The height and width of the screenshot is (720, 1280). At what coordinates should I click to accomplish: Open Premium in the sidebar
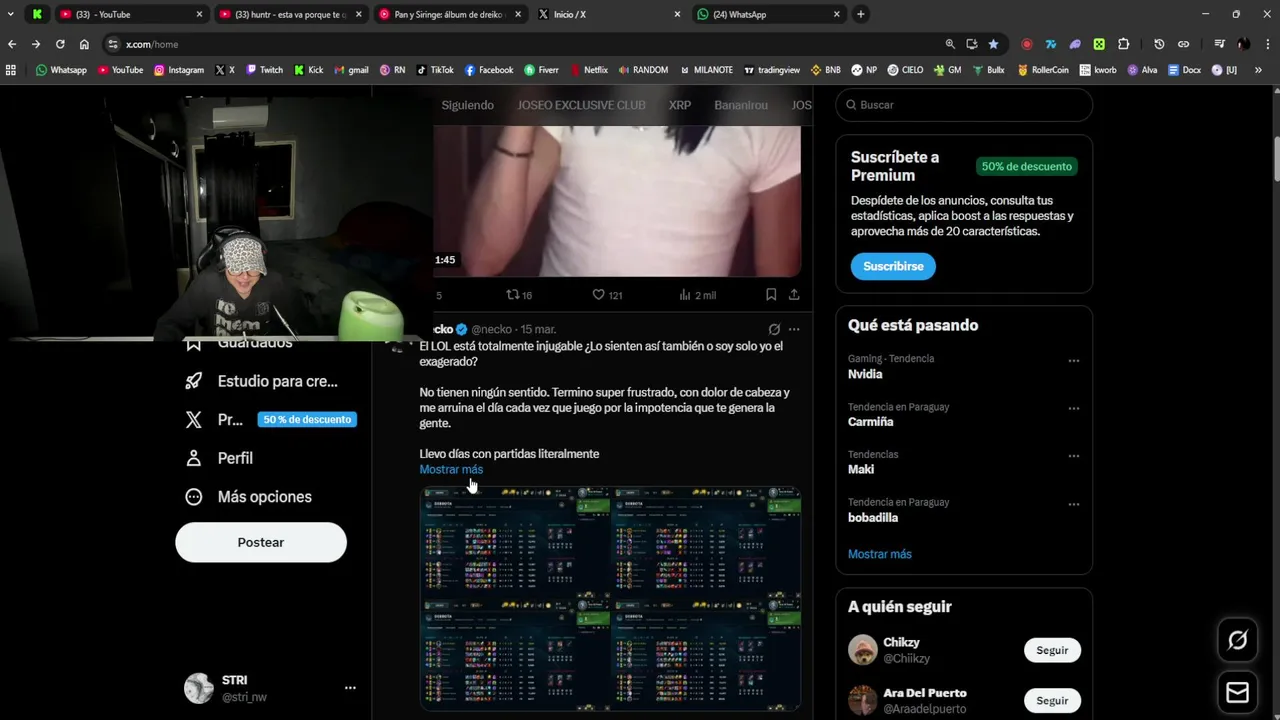pyautogui.click(x=270, y=420)
